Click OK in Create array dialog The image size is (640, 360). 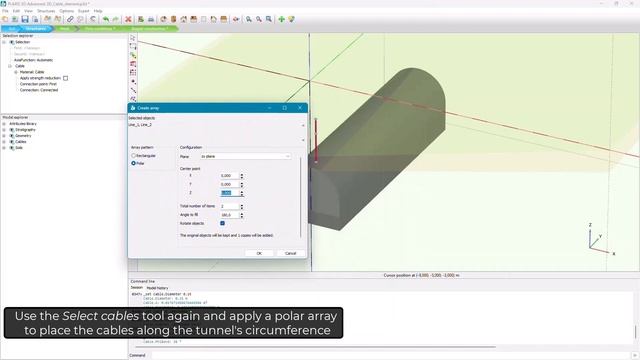259,253
